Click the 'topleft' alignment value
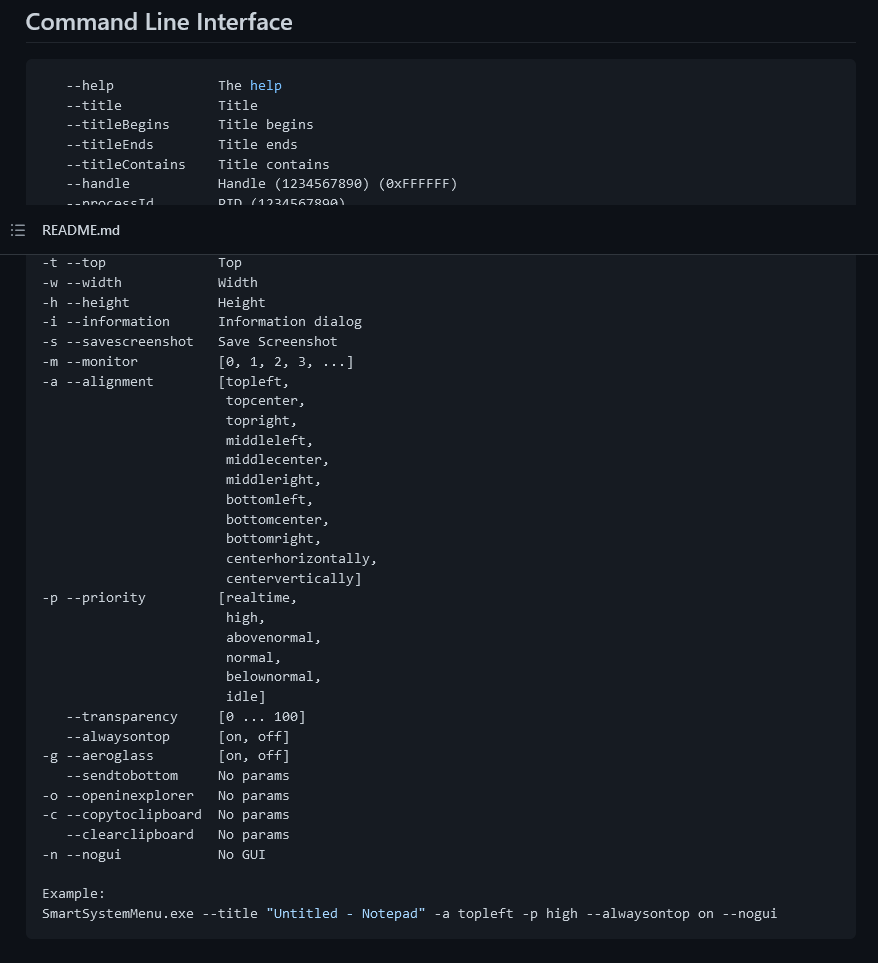This screenshot has width=878, height=963. [256, 381]
